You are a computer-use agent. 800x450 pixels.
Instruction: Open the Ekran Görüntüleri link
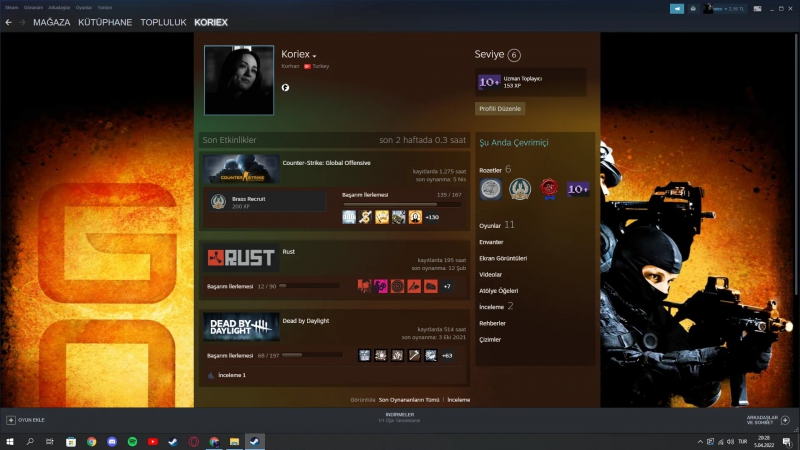coord(503,259)
